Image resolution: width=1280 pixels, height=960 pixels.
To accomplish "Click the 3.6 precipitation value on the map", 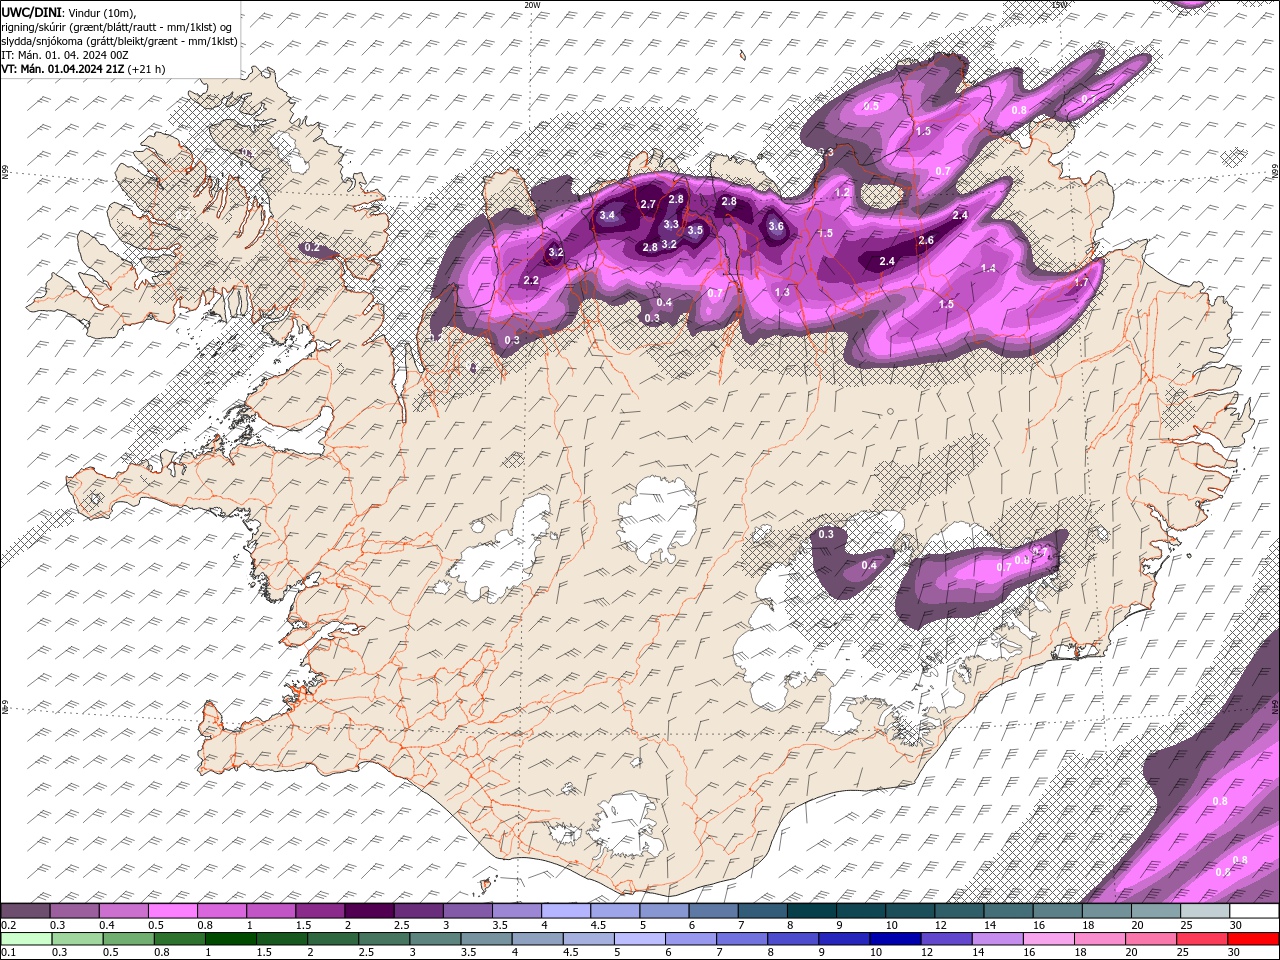I will [776, 226].
